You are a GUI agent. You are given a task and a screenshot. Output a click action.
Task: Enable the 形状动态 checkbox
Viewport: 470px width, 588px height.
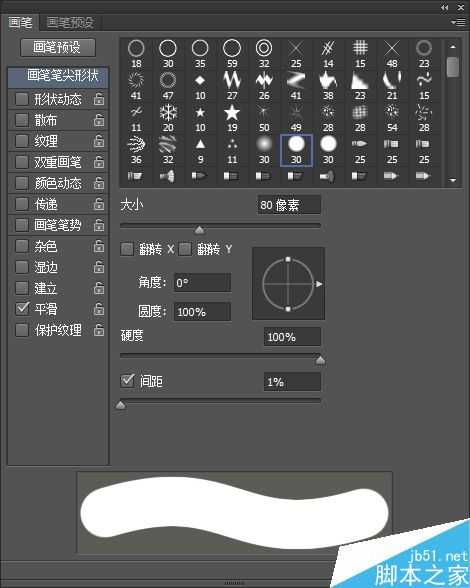[22, 99]
